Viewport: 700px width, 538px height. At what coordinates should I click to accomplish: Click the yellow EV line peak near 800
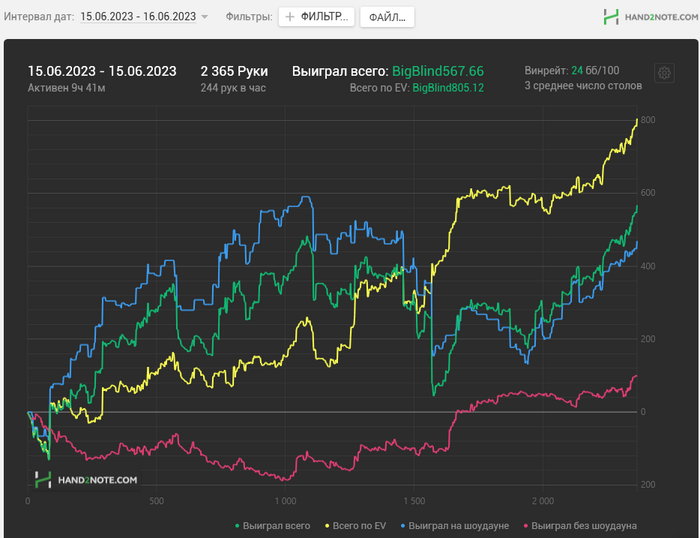[x=637, y=121]
